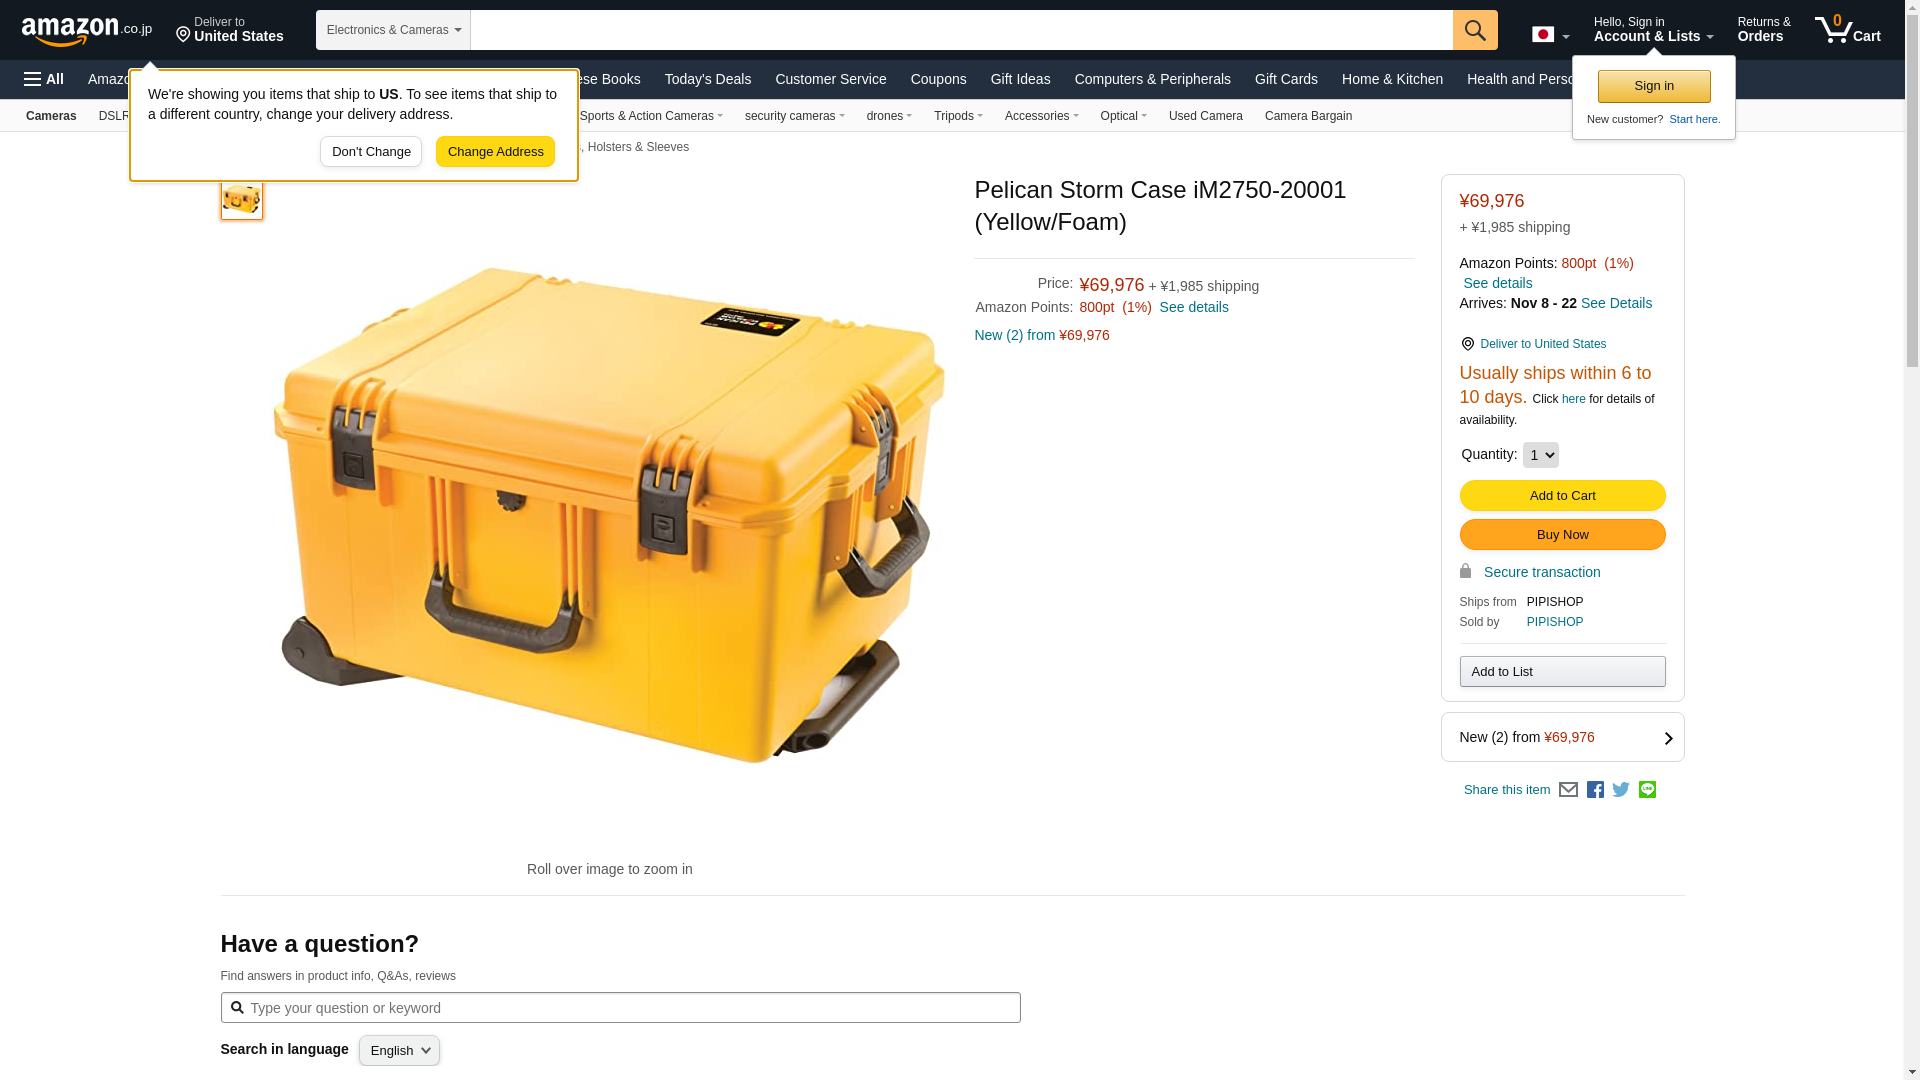
Task: Share item on Facebook icon
Action: (1595, 790)
